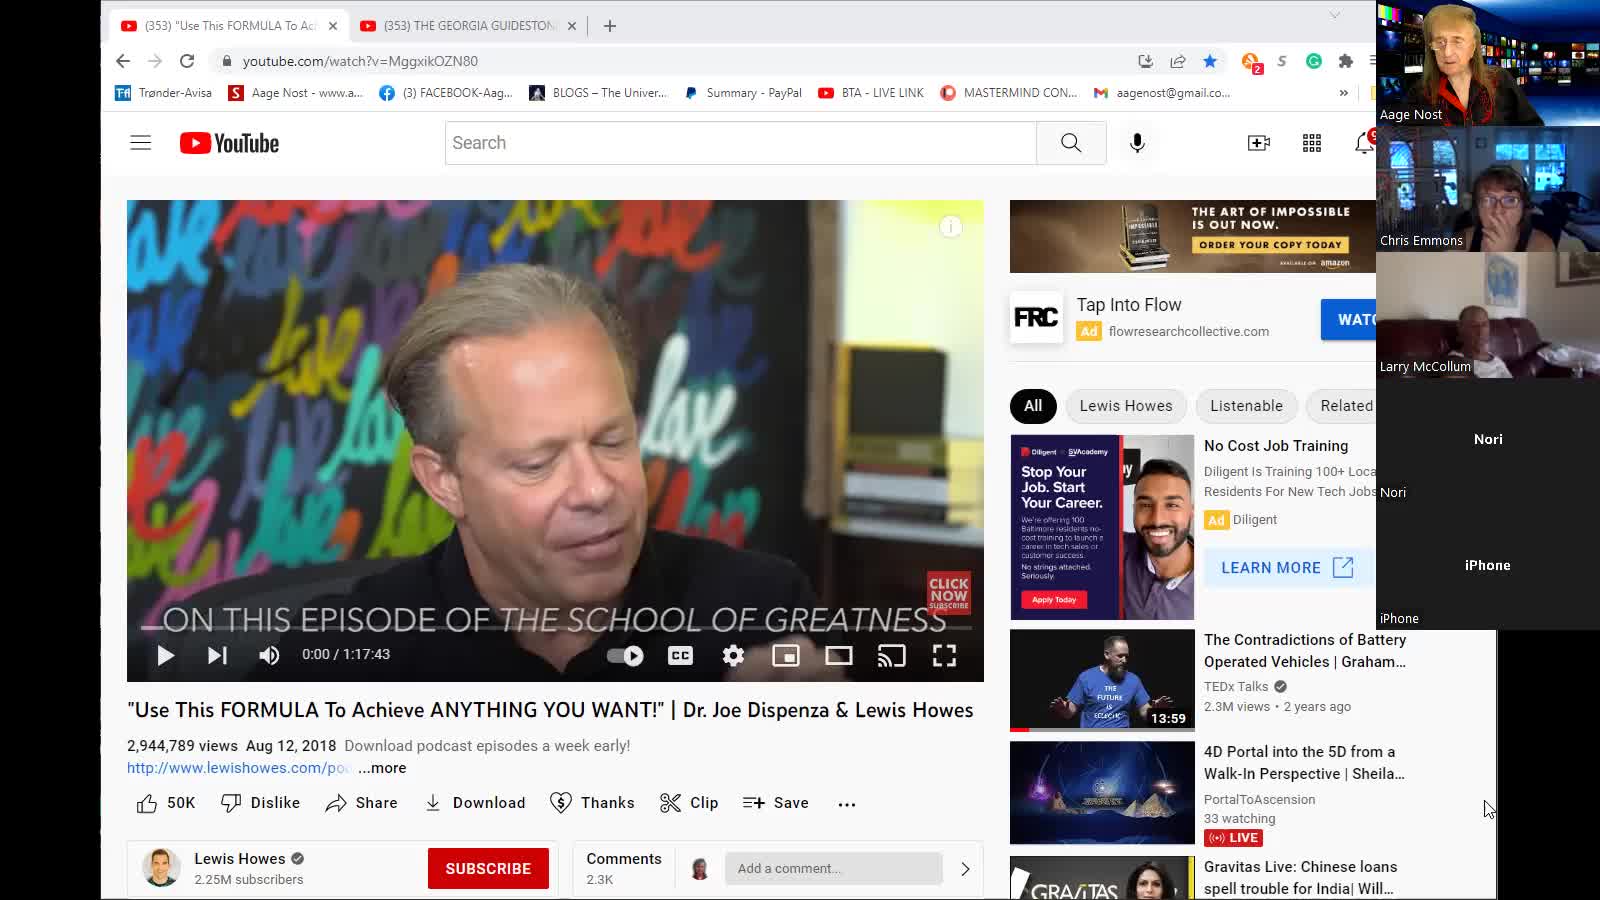Dislike the video

260,803
